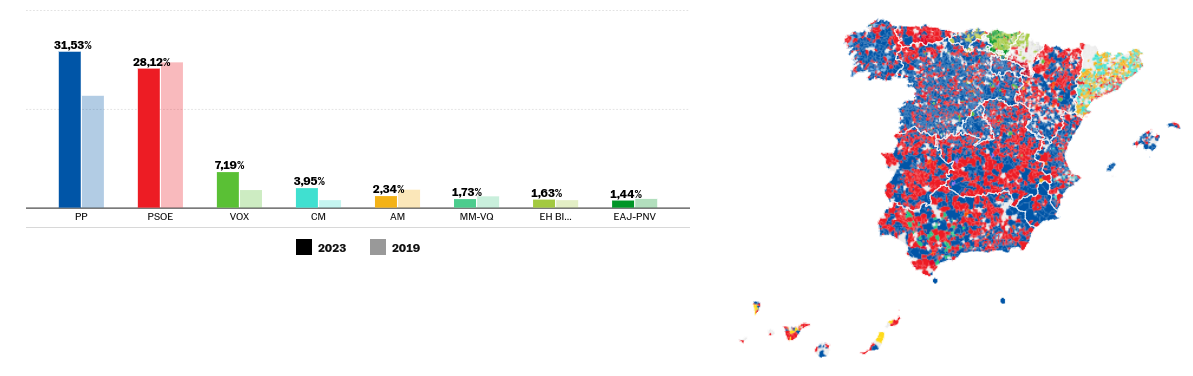This screenshot has height=376, width=1193.
Task: Click the 31,53% value label above PP
Action: [73, 46]
